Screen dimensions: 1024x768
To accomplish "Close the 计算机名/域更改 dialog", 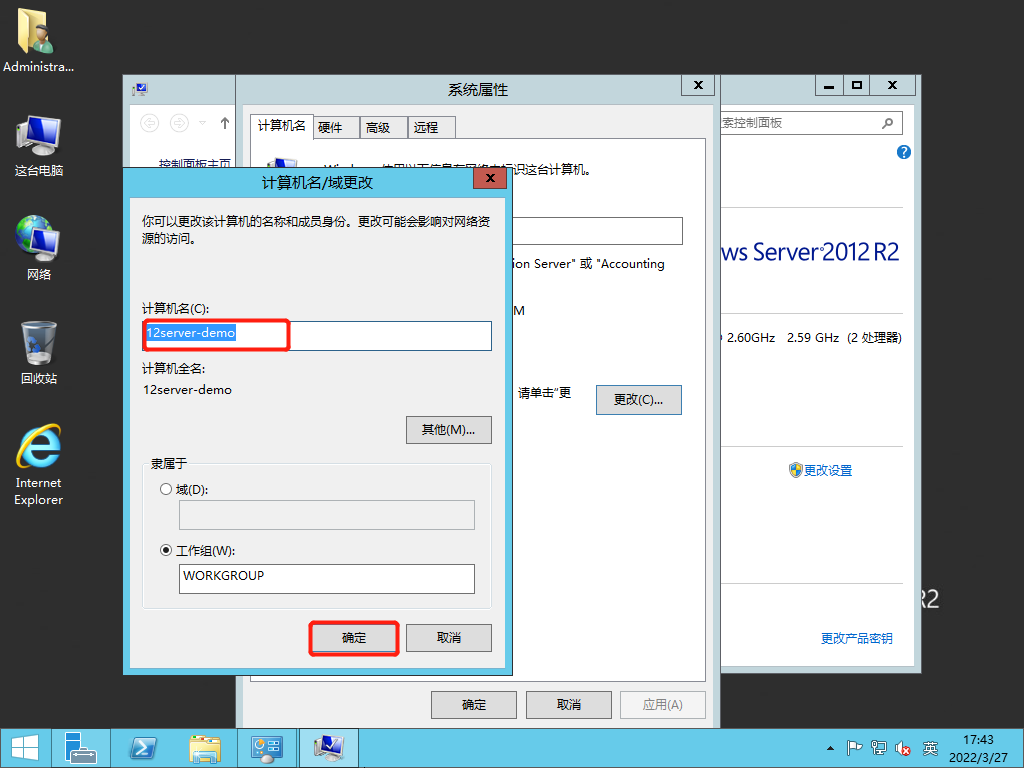I will (x=490, y=178).
